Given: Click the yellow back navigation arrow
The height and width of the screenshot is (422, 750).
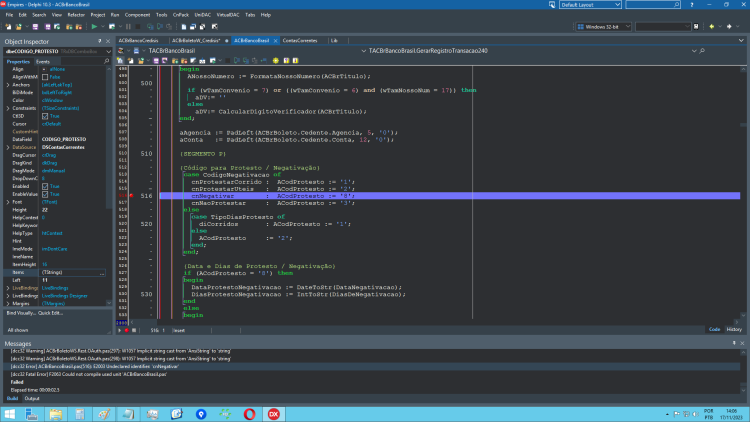Looking at the screenshot, I should [x=712, y=27].
